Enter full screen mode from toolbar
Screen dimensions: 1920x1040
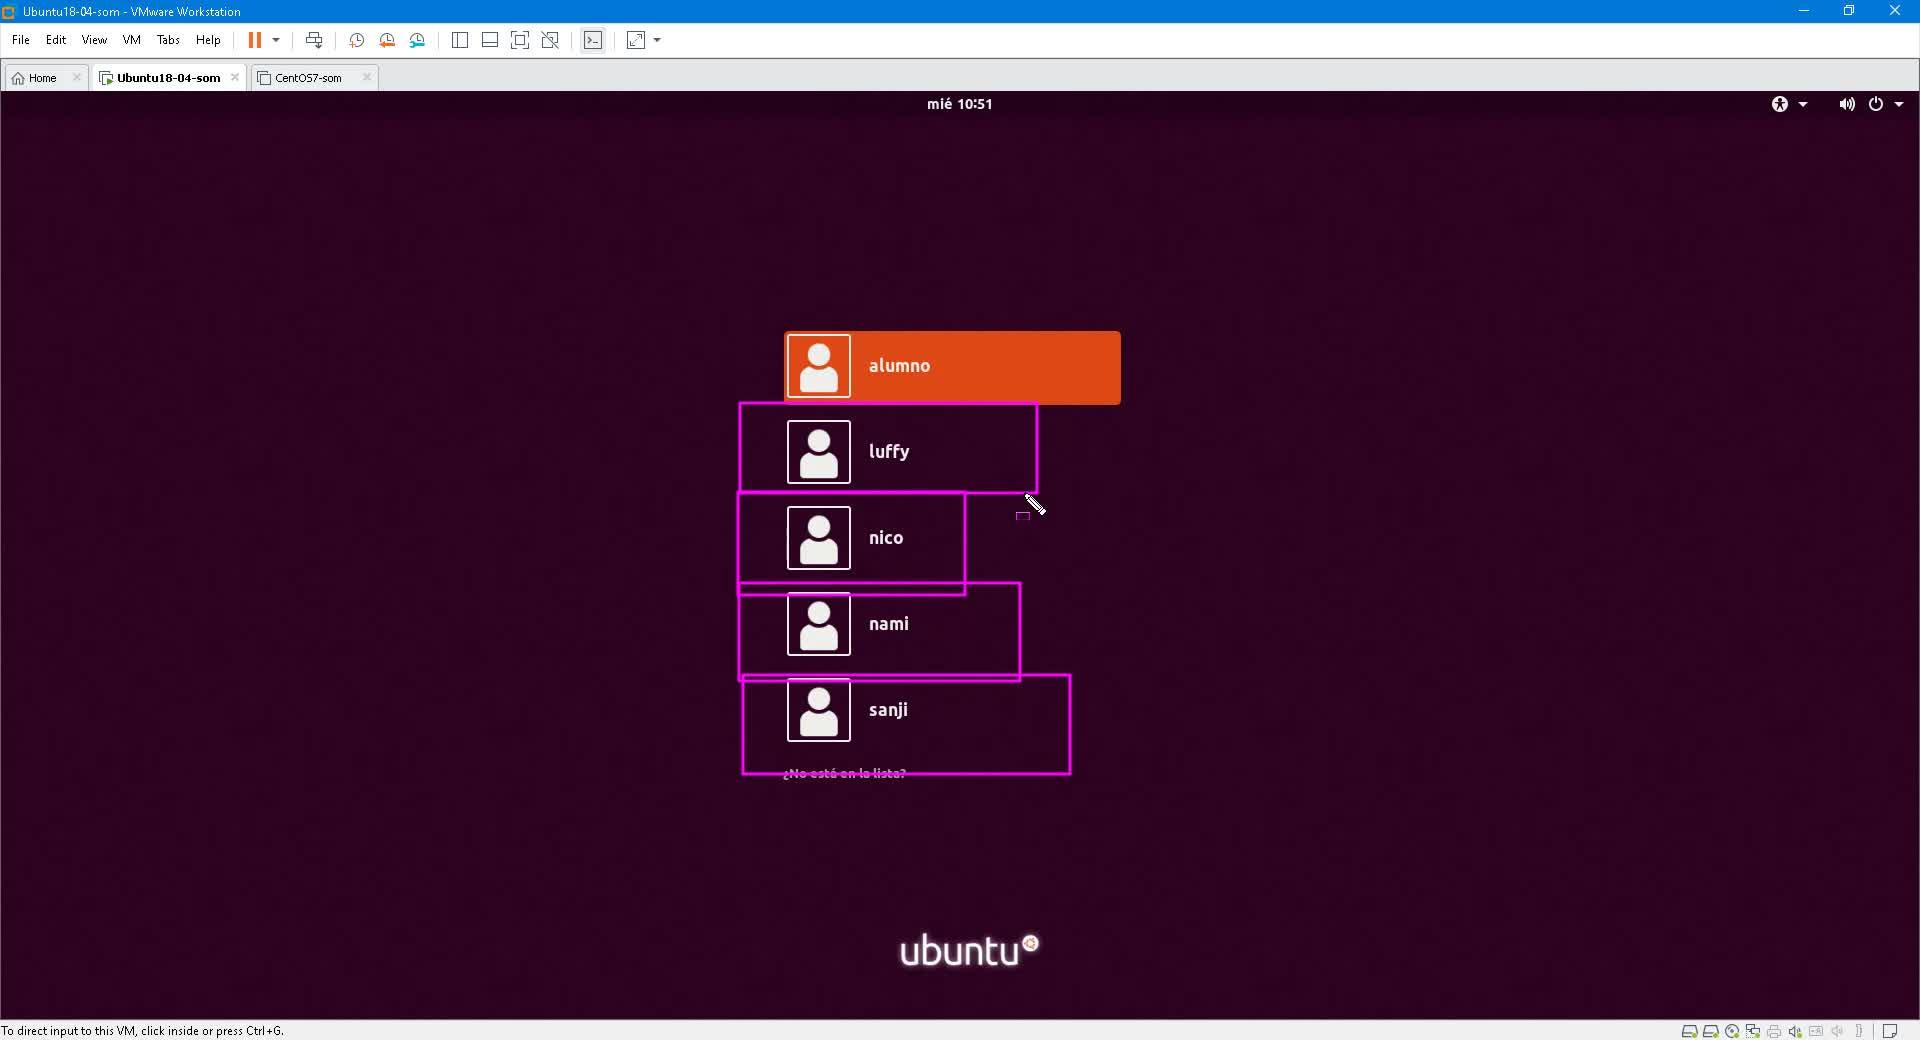(520, 40)
